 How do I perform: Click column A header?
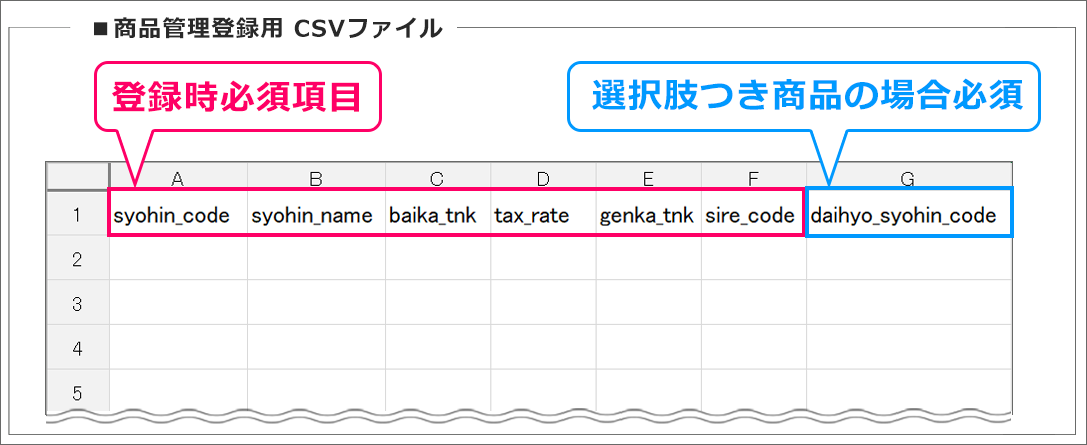(178, 178)
